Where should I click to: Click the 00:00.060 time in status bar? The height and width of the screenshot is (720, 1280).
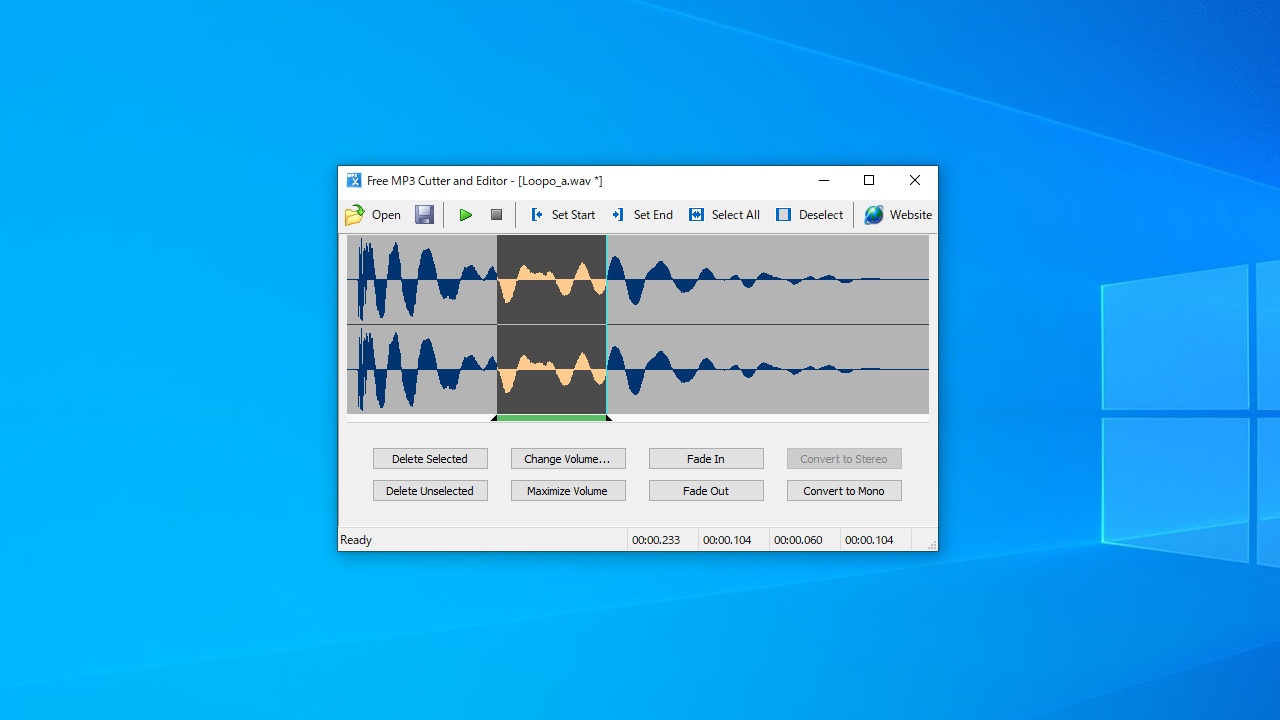click(x=798, y=540)
